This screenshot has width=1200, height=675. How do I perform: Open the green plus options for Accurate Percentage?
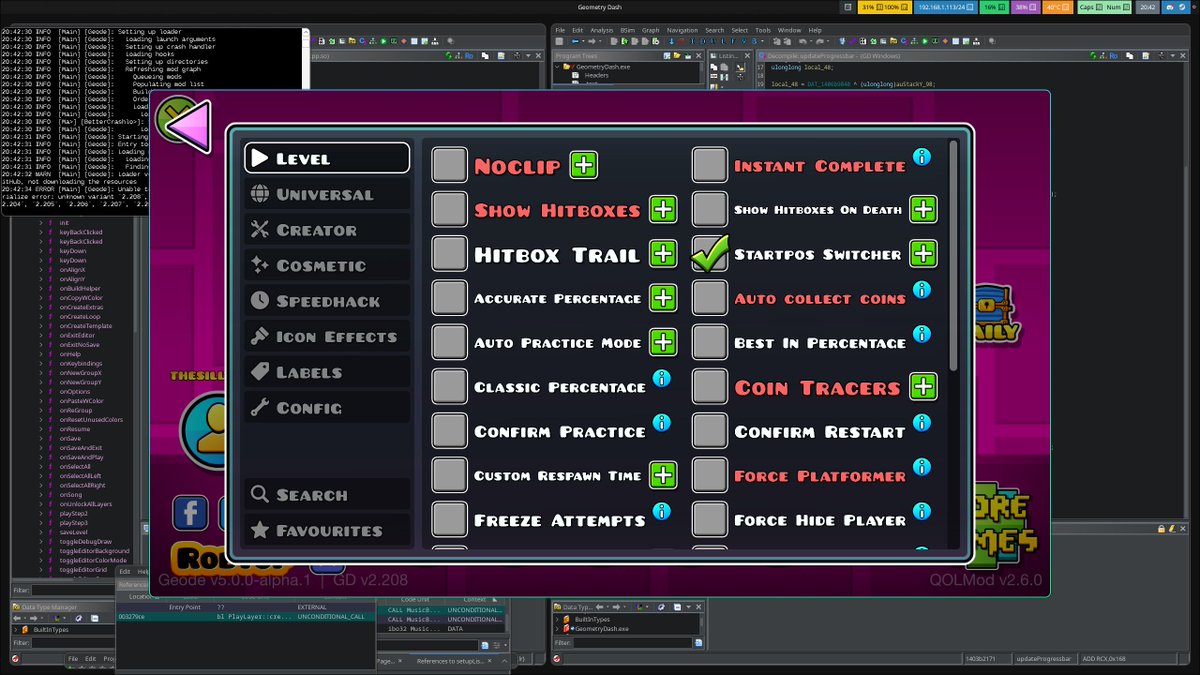click(663, 298)
